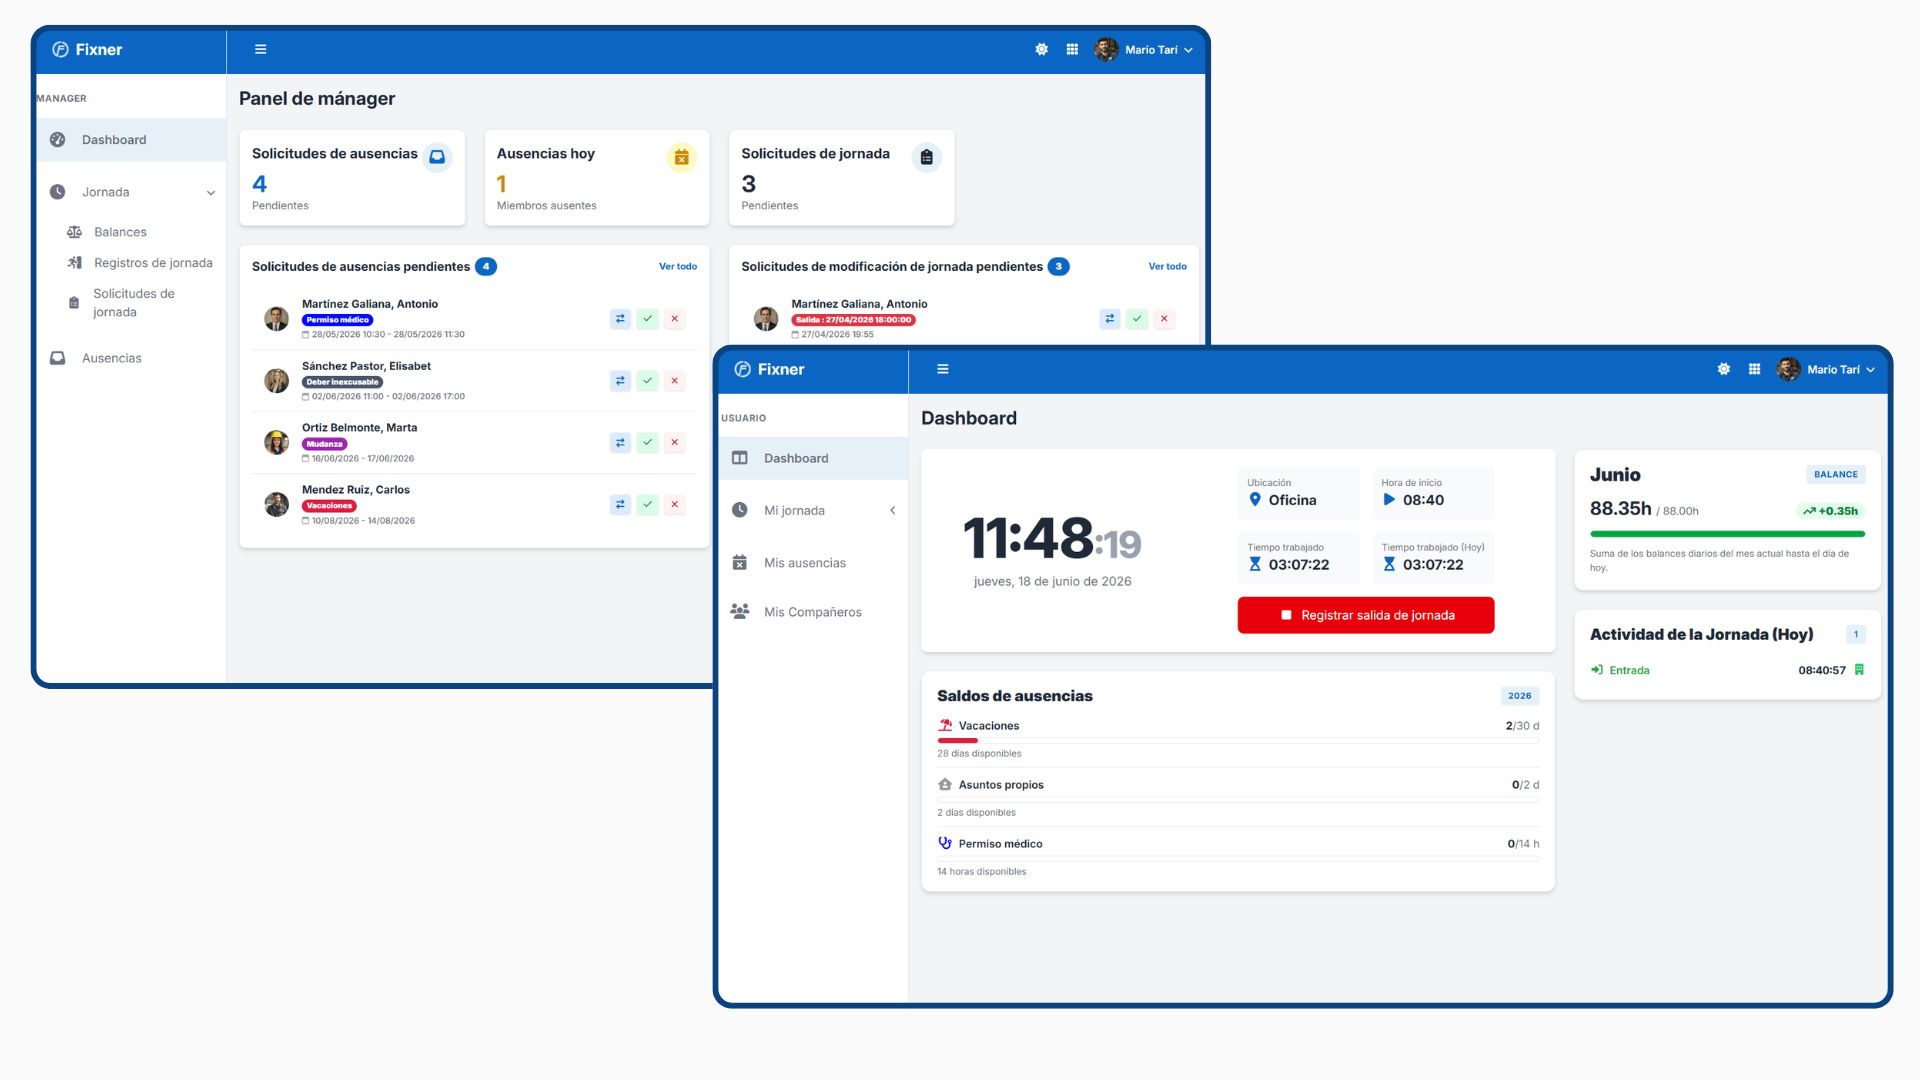Click swap icon for Sánchez Pastor, Elisabet request
Screen dimensions: 1920x1080
pyautogui.click(x=620, y=381)
